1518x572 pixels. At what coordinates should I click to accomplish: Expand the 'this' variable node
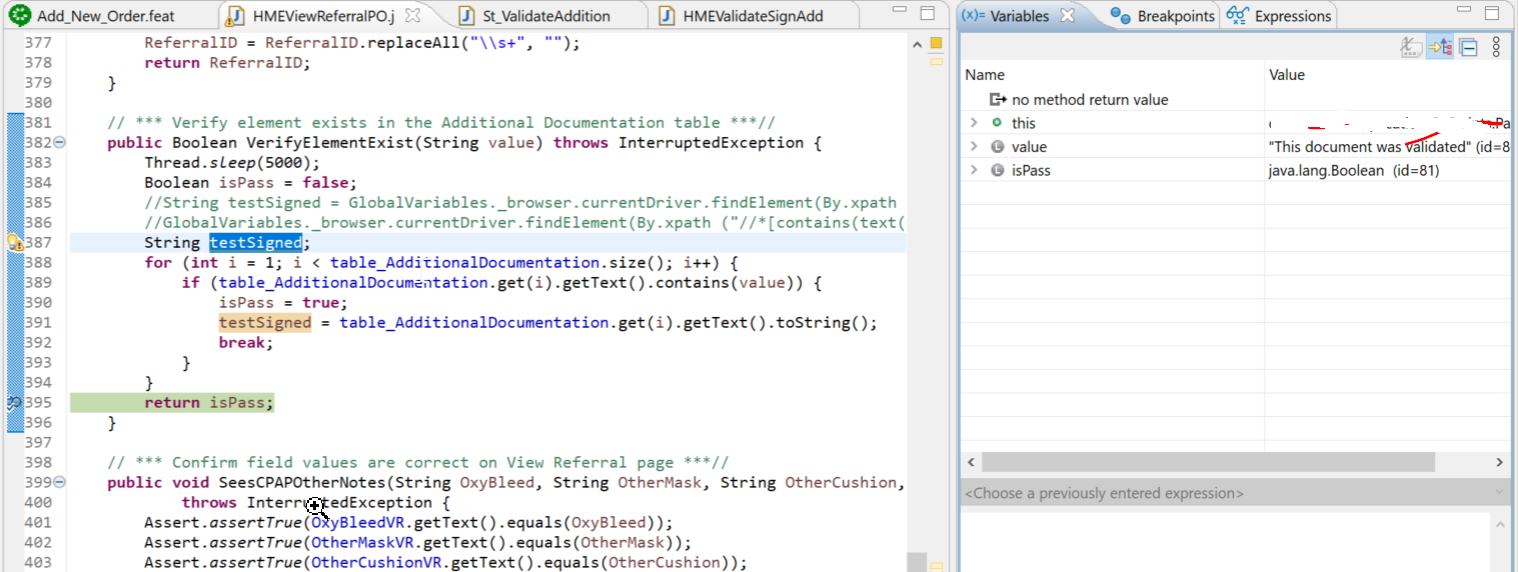974,123
